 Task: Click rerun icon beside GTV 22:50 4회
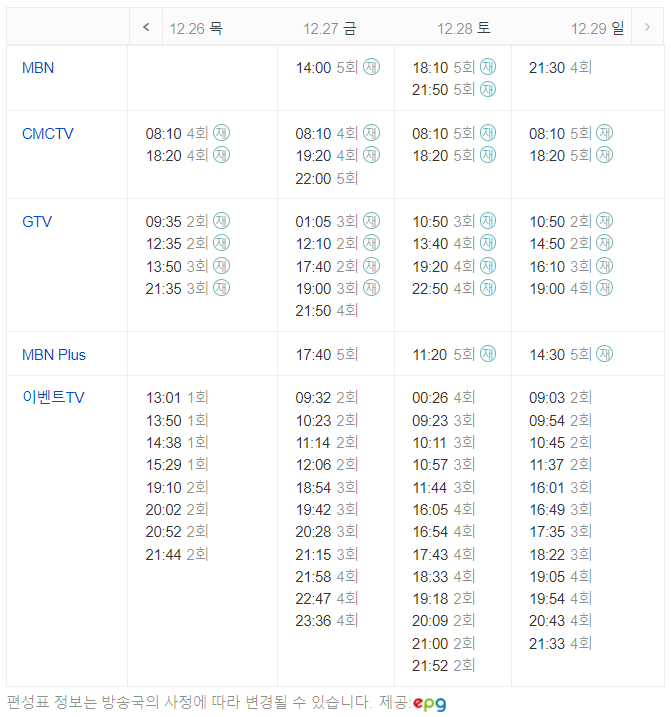point(488,288)
